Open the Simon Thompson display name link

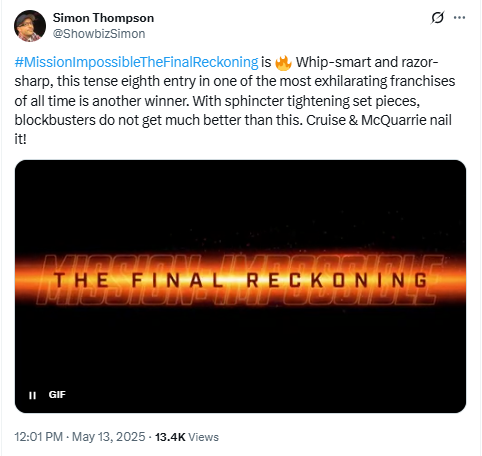click(x=103, y=18)
